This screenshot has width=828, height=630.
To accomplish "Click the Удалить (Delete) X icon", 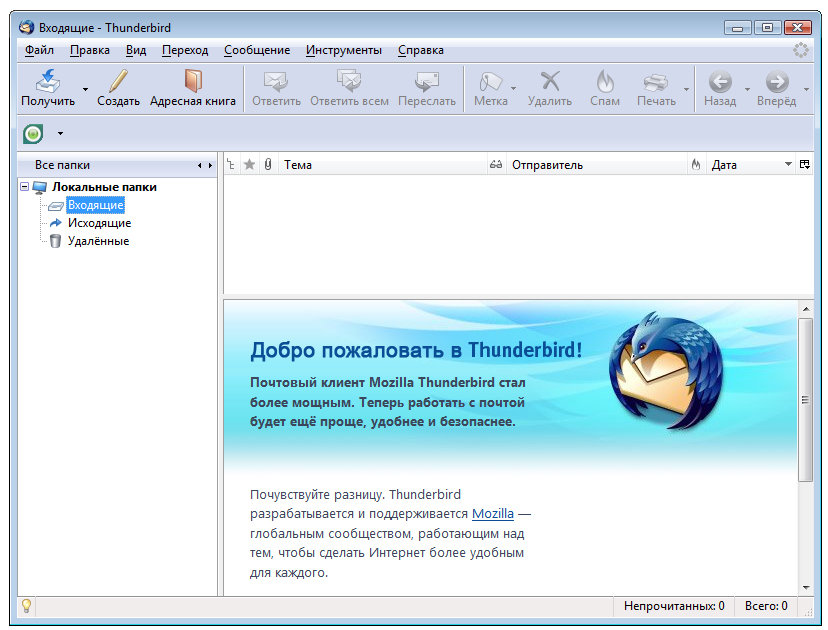I will 550,81.
